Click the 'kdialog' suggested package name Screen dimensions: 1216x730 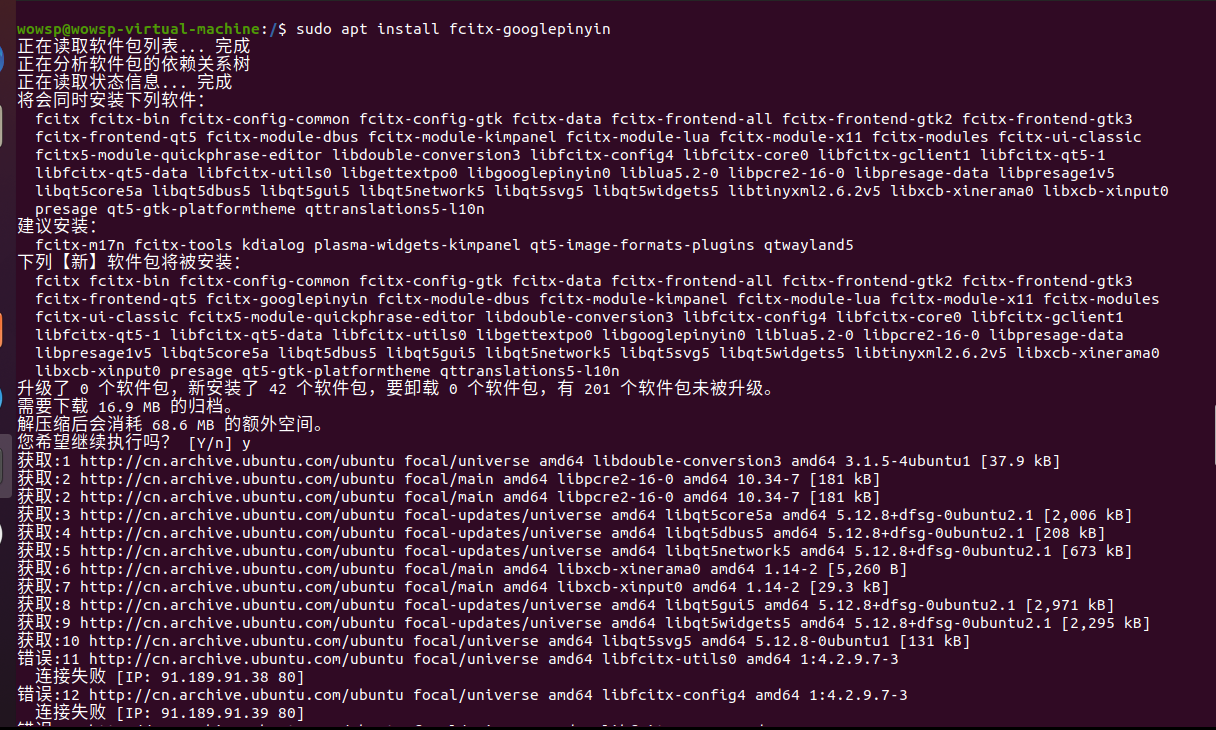click(x=273, y=245)
